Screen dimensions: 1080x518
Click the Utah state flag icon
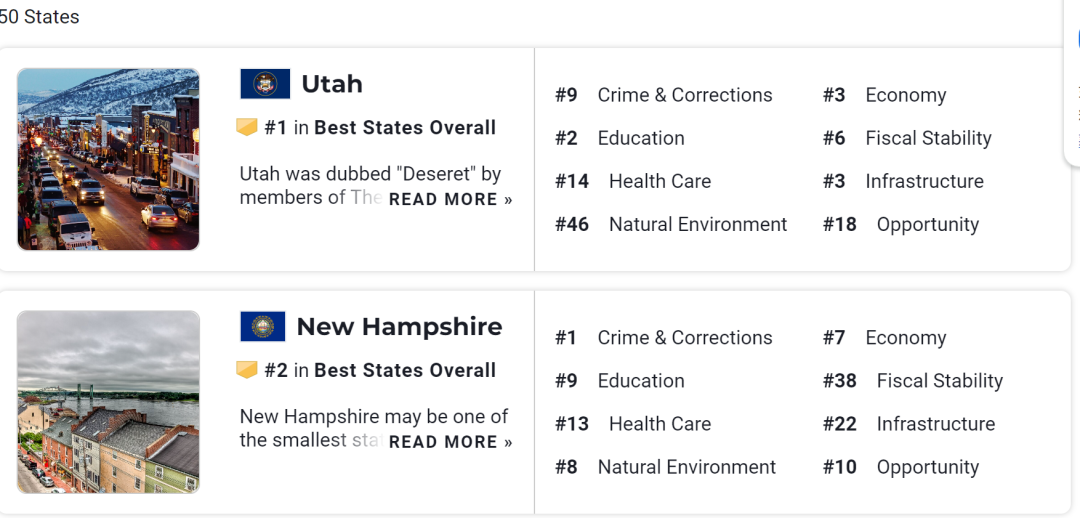tap(265, 84)
